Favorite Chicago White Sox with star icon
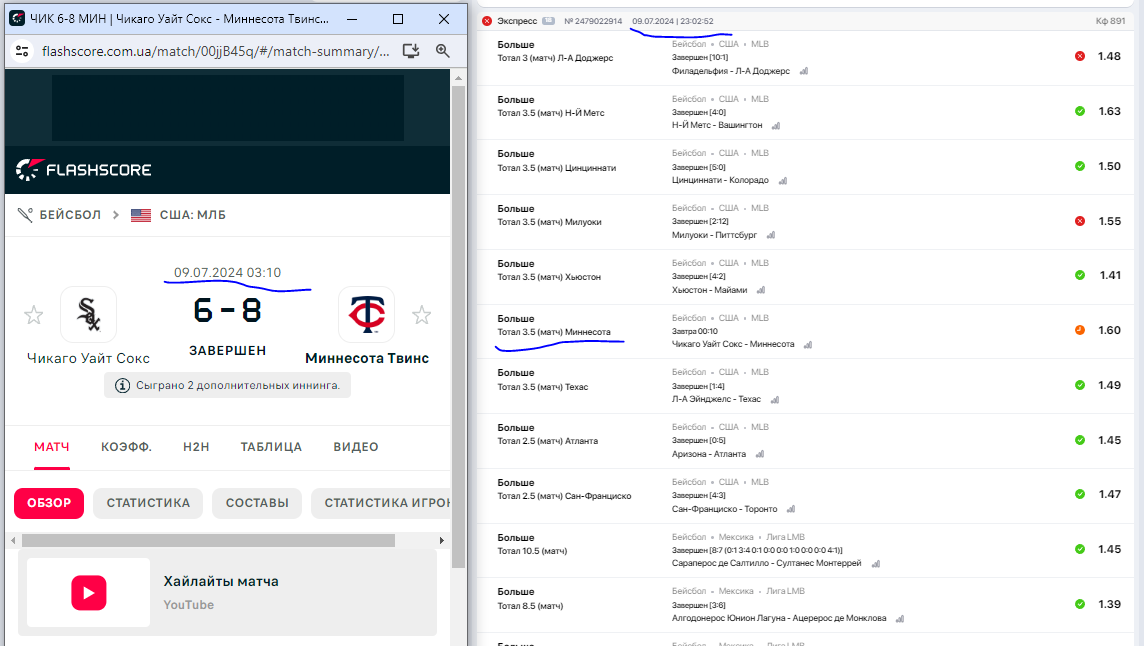This screenshot has width=1144, height=646. pos(34,315)
